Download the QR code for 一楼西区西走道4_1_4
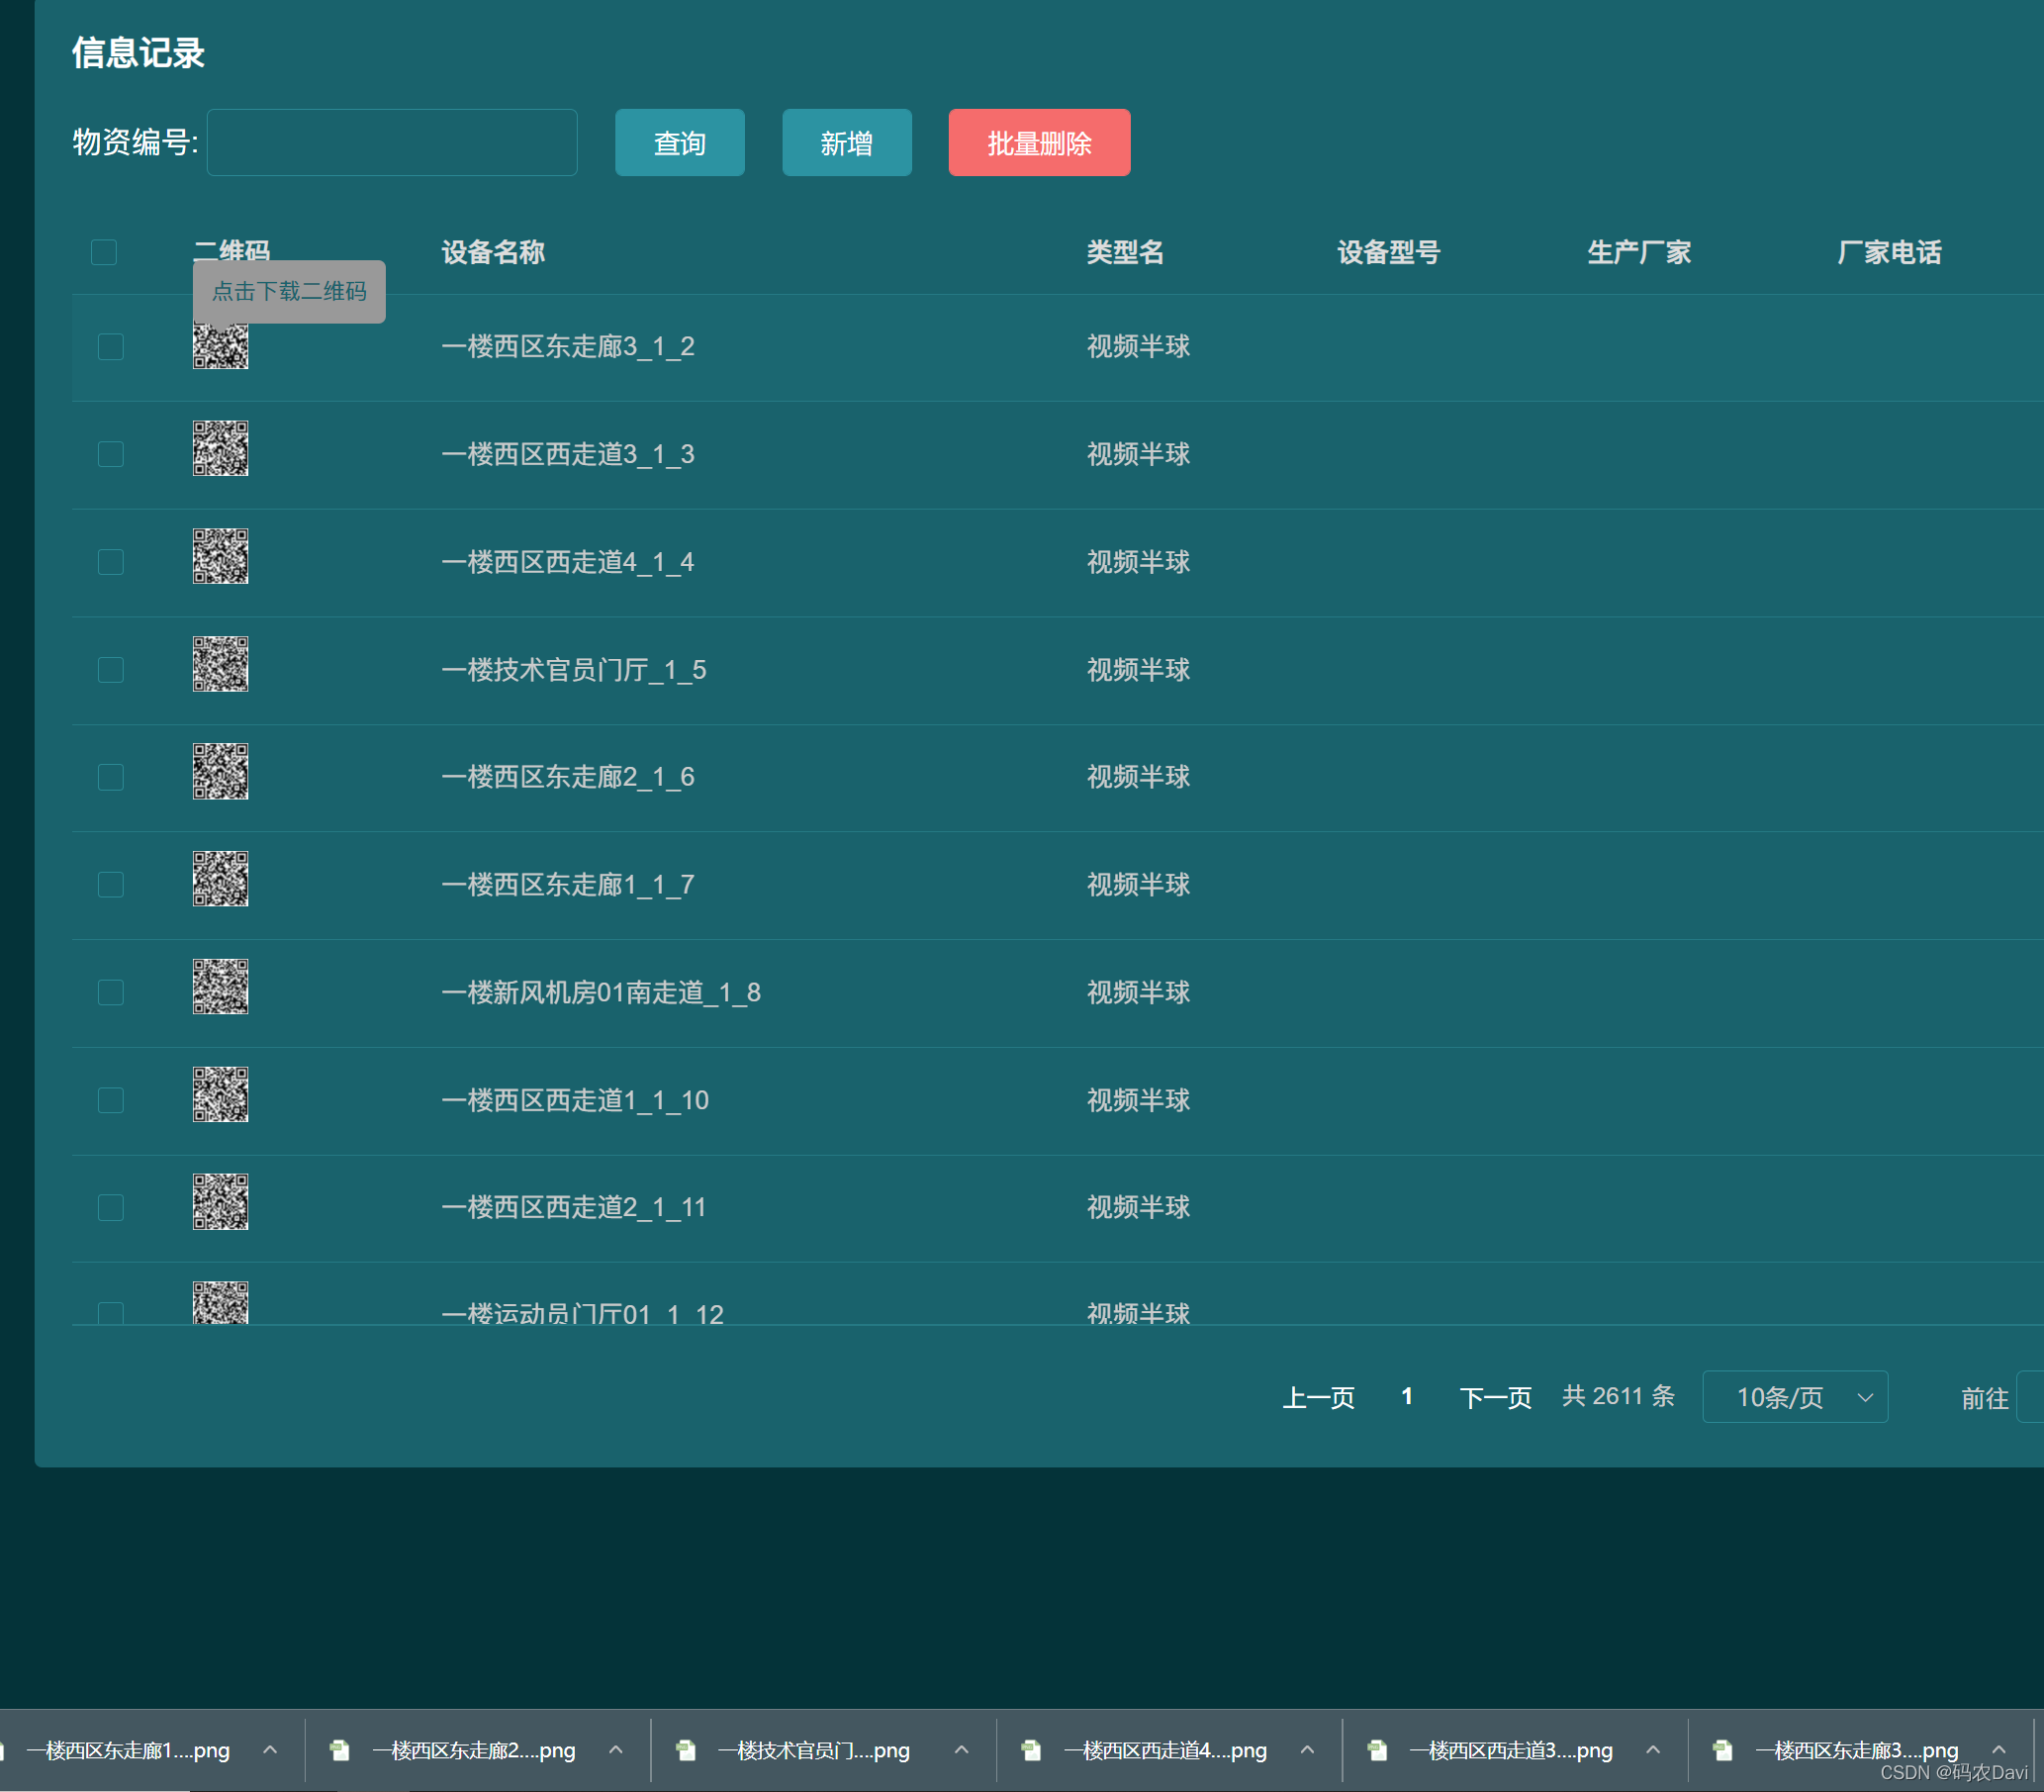Viewport: 2044px width, 1792px height. tap(220, 556)
